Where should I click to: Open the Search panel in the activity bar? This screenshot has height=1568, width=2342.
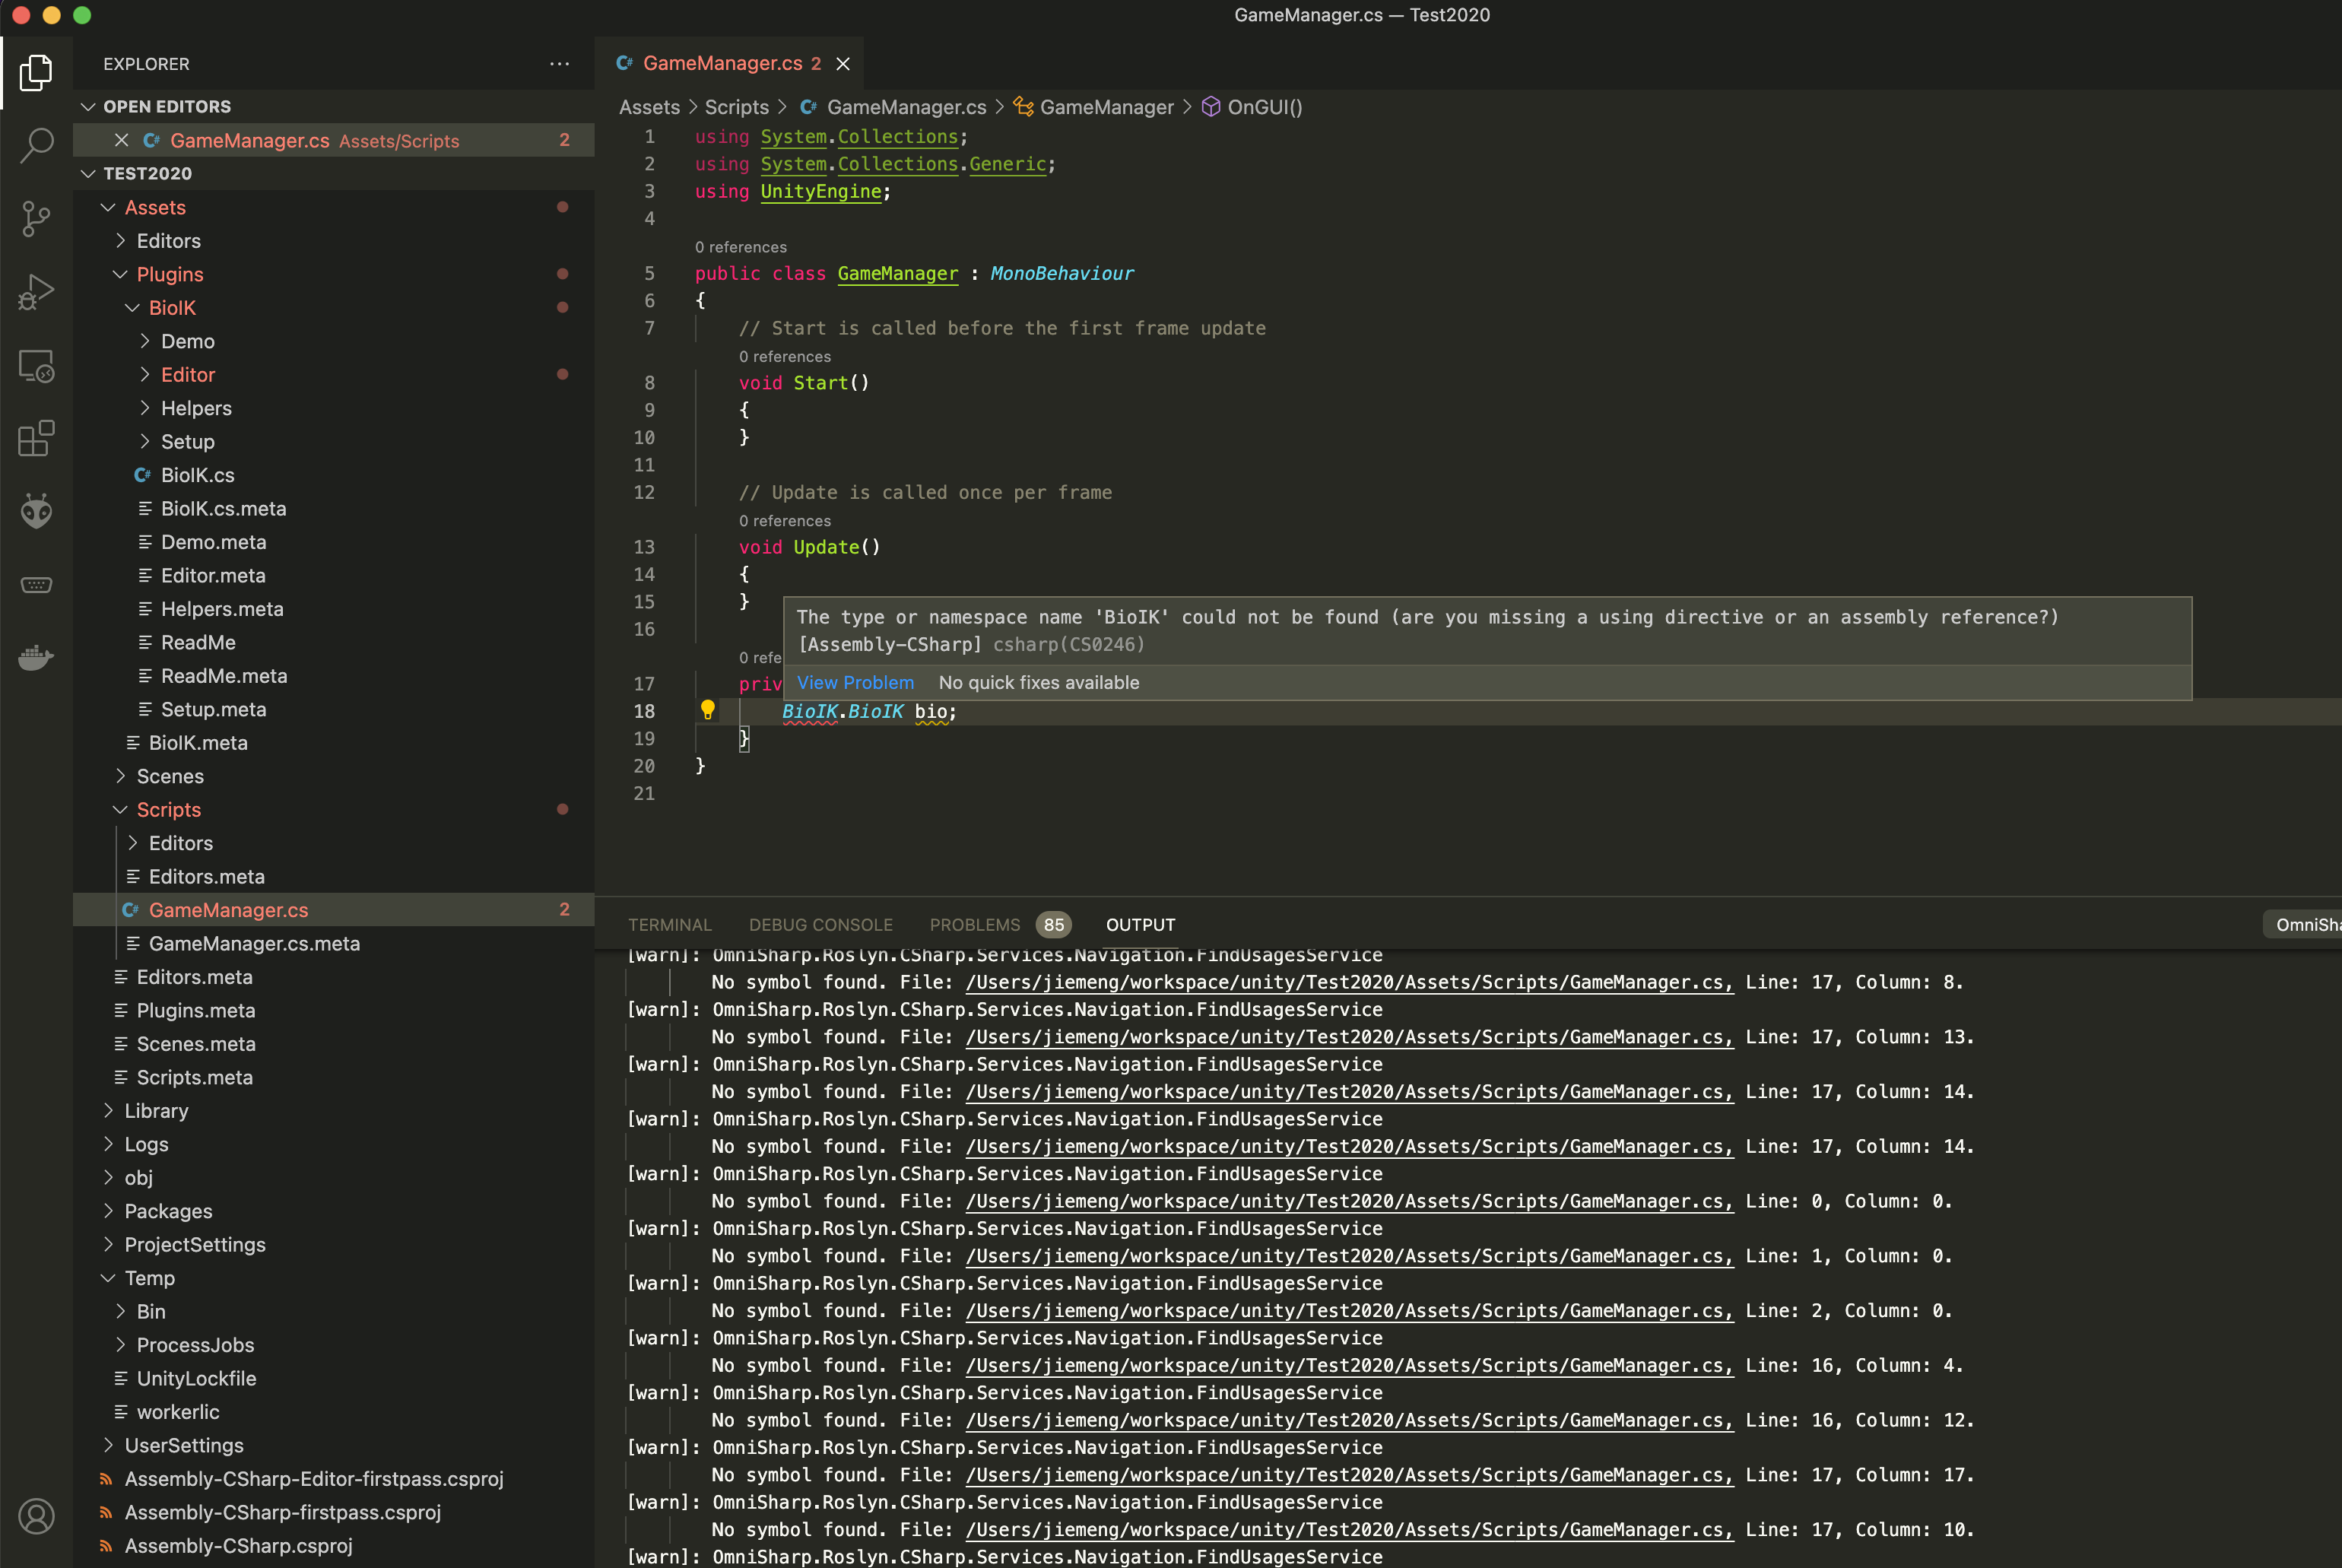pos(36,145)
